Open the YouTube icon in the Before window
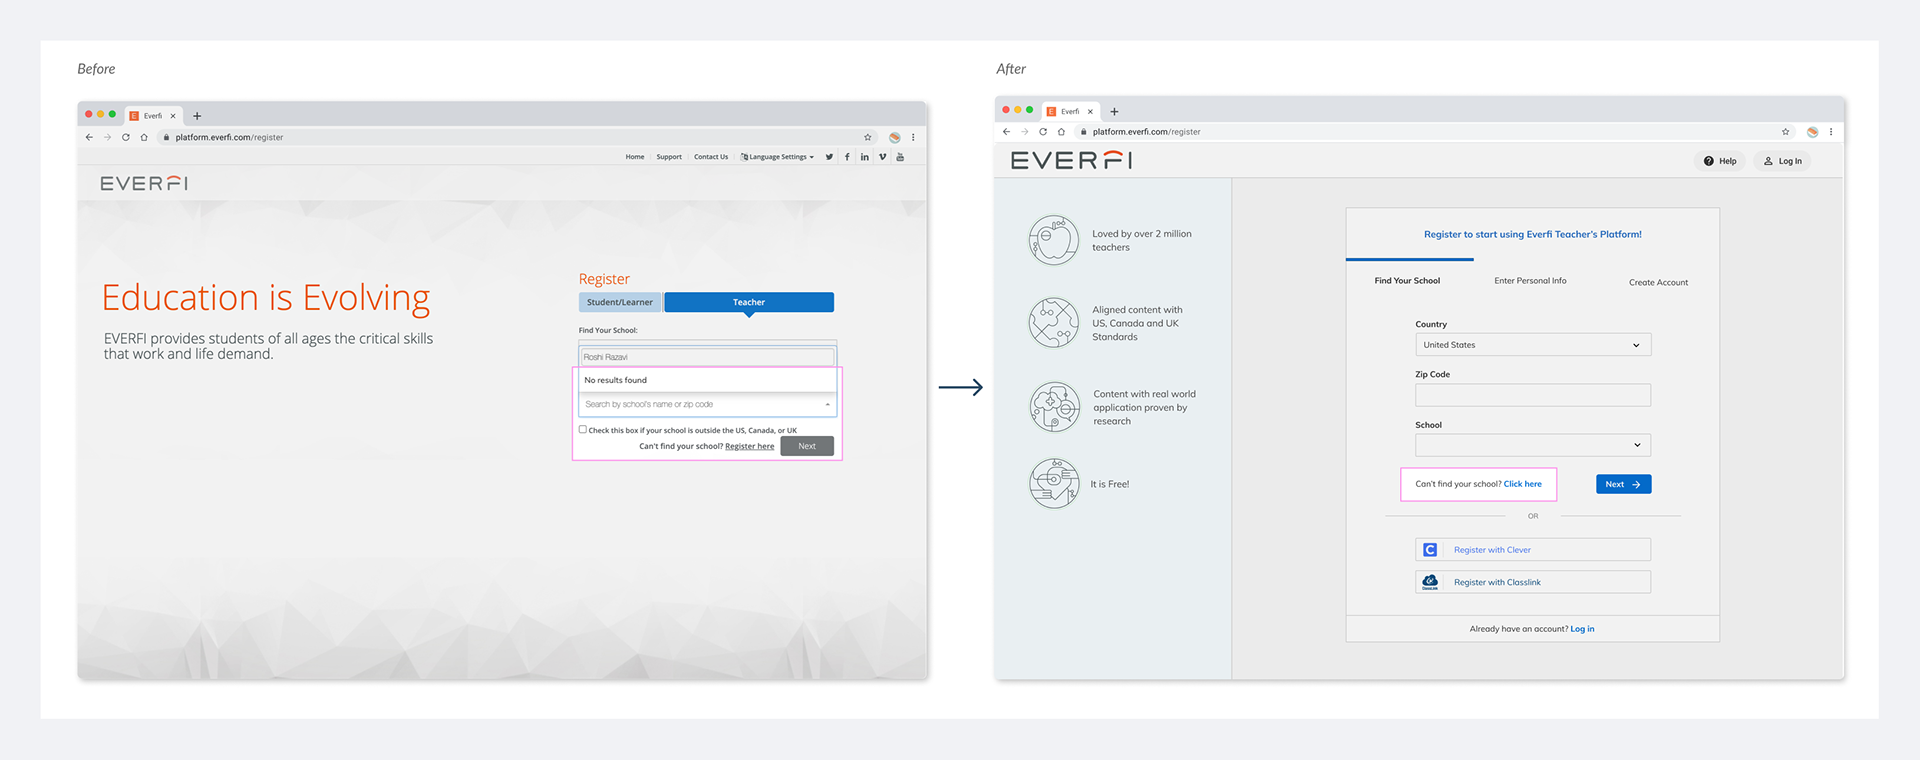This screenshot has width=1920, height=760. click(x=900, y=157)
